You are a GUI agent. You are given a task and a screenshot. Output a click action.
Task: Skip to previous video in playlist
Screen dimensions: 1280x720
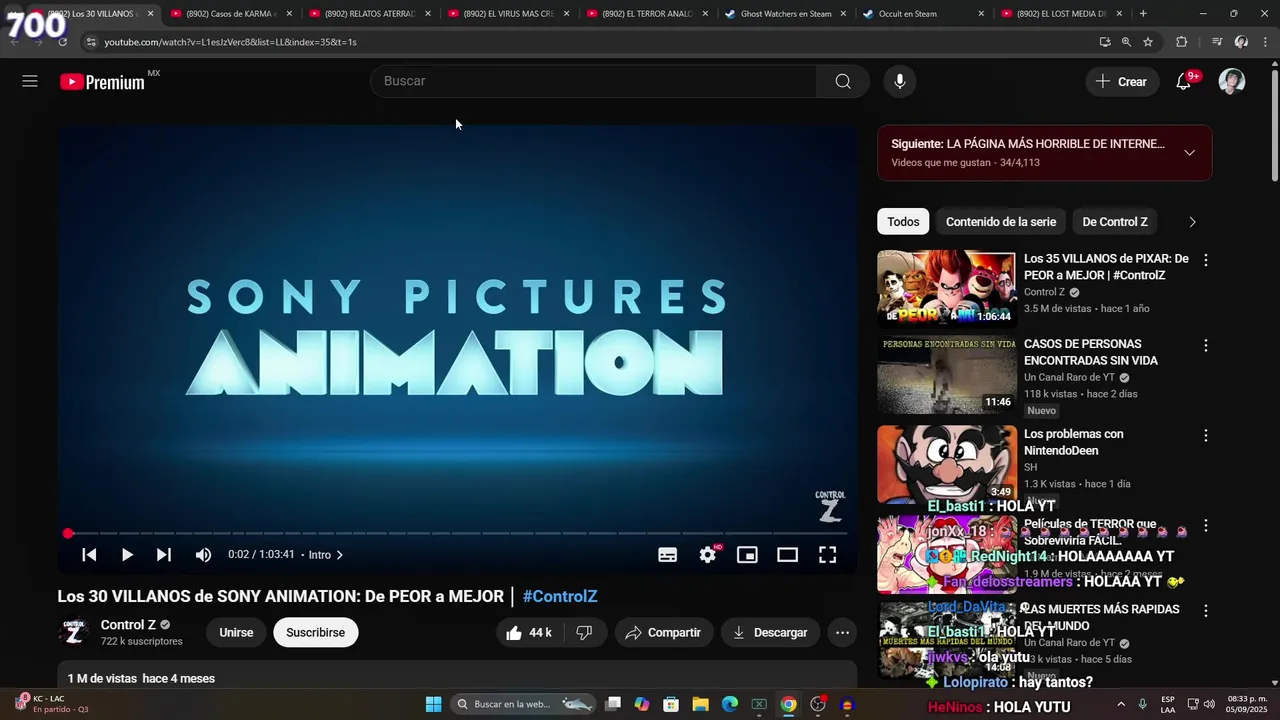tap(89, 555)
